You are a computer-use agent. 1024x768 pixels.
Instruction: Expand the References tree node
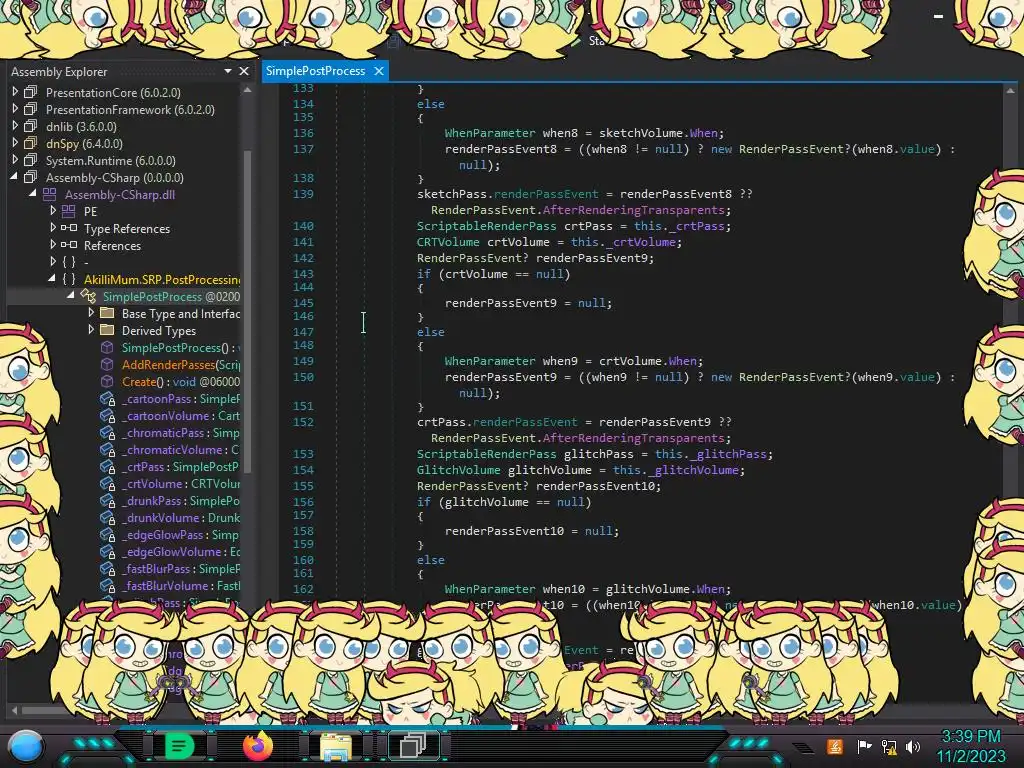pyautogui.click(x=53, y=244)
